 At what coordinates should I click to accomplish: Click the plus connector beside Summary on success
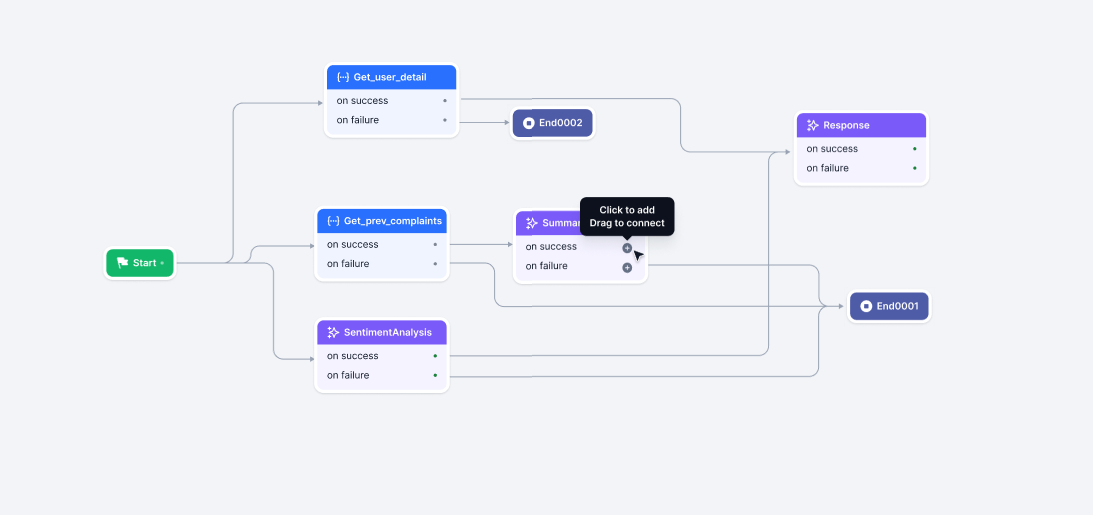(627, 247)
